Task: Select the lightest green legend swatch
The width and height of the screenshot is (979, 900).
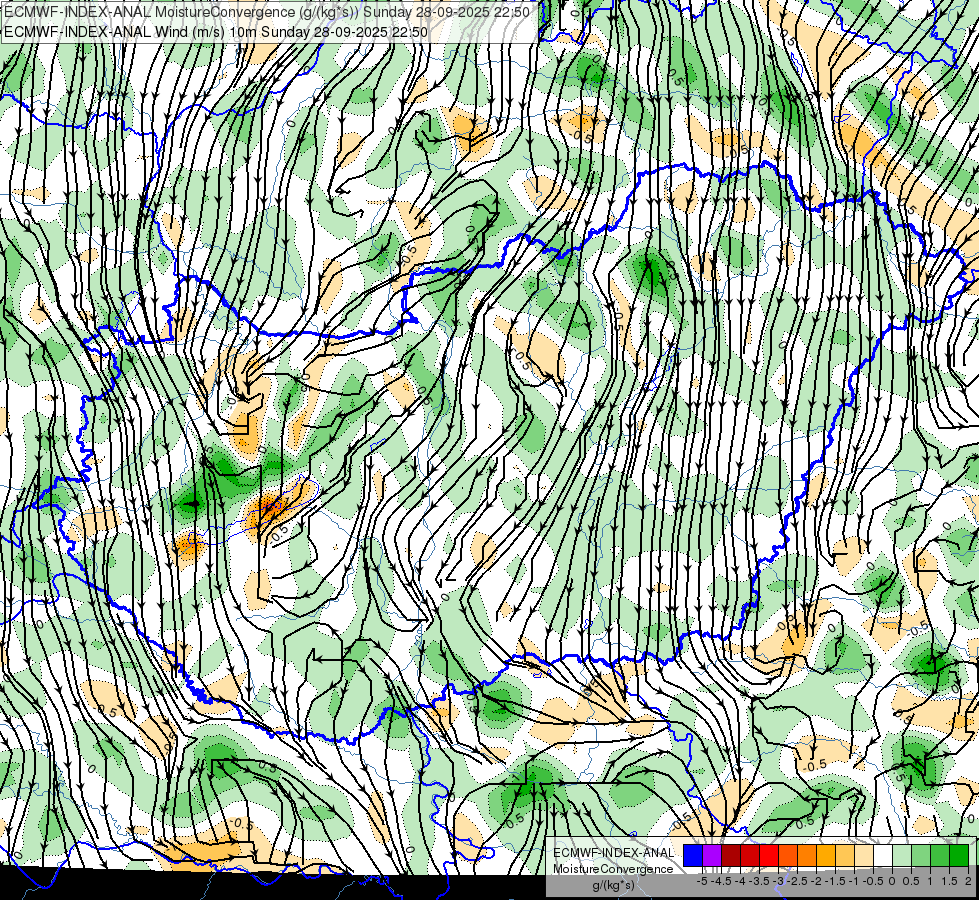Action: [902, 855]
